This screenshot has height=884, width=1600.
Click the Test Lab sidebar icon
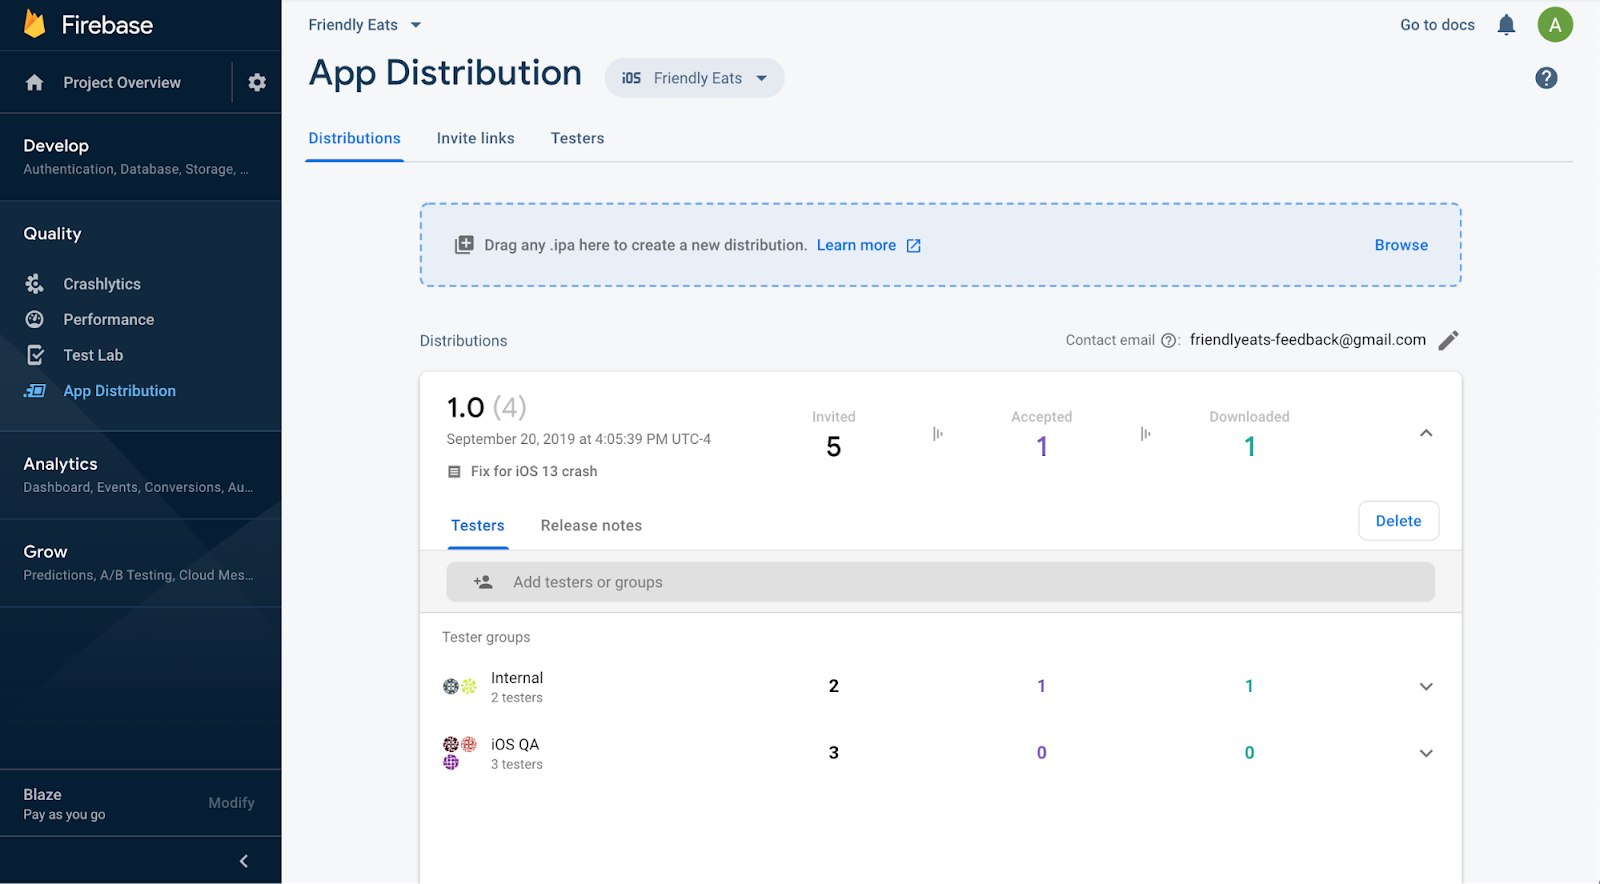(35, 355)
